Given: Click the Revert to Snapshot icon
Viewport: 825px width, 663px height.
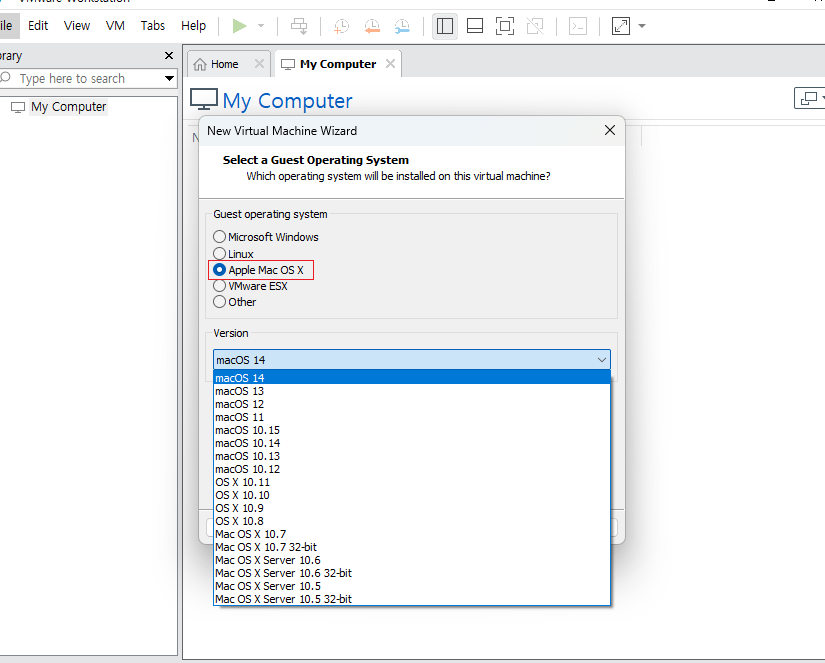Looking at the screenshot, I should [372, 26].
